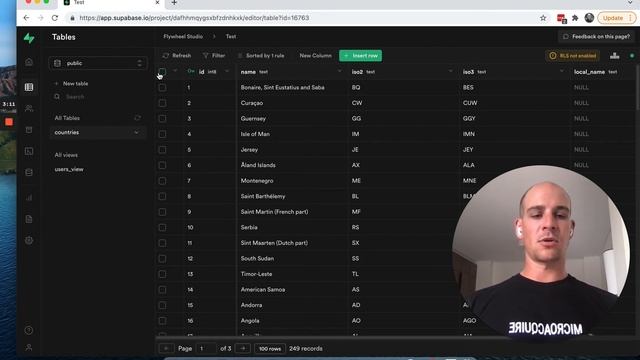The height and width of the screenshot is (360, 640).
Task: Go to the previous table page
Action: (x=166, y=349)
